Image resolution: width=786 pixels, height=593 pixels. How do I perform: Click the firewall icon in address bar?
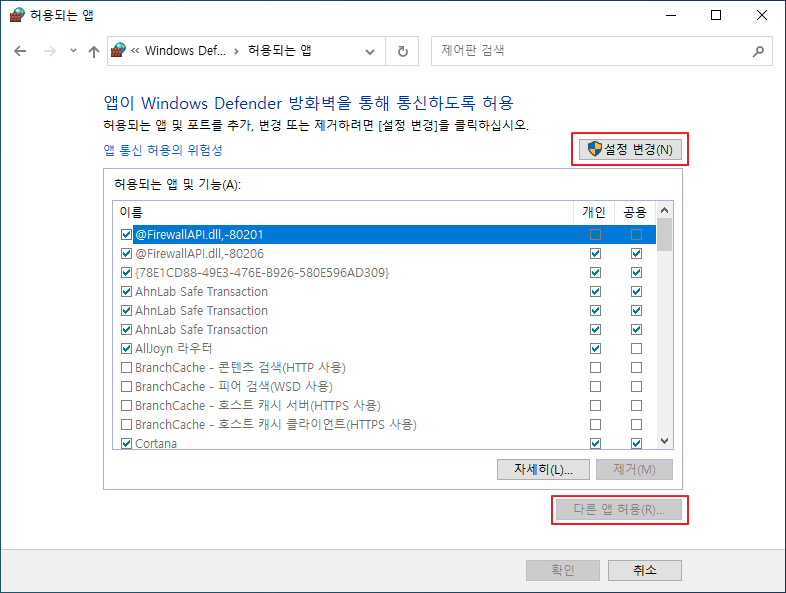(118, 50)
